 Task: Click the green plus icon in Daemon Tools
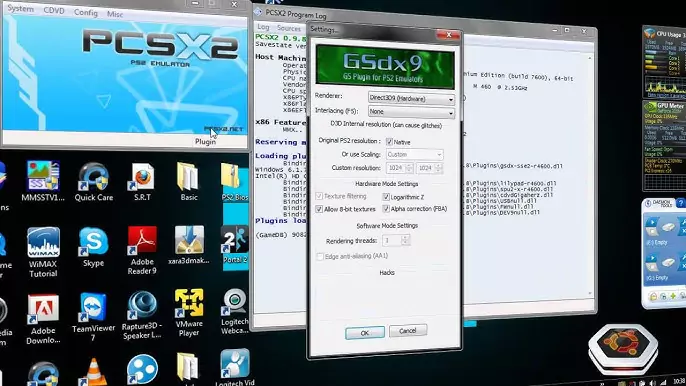pos(673,297)
